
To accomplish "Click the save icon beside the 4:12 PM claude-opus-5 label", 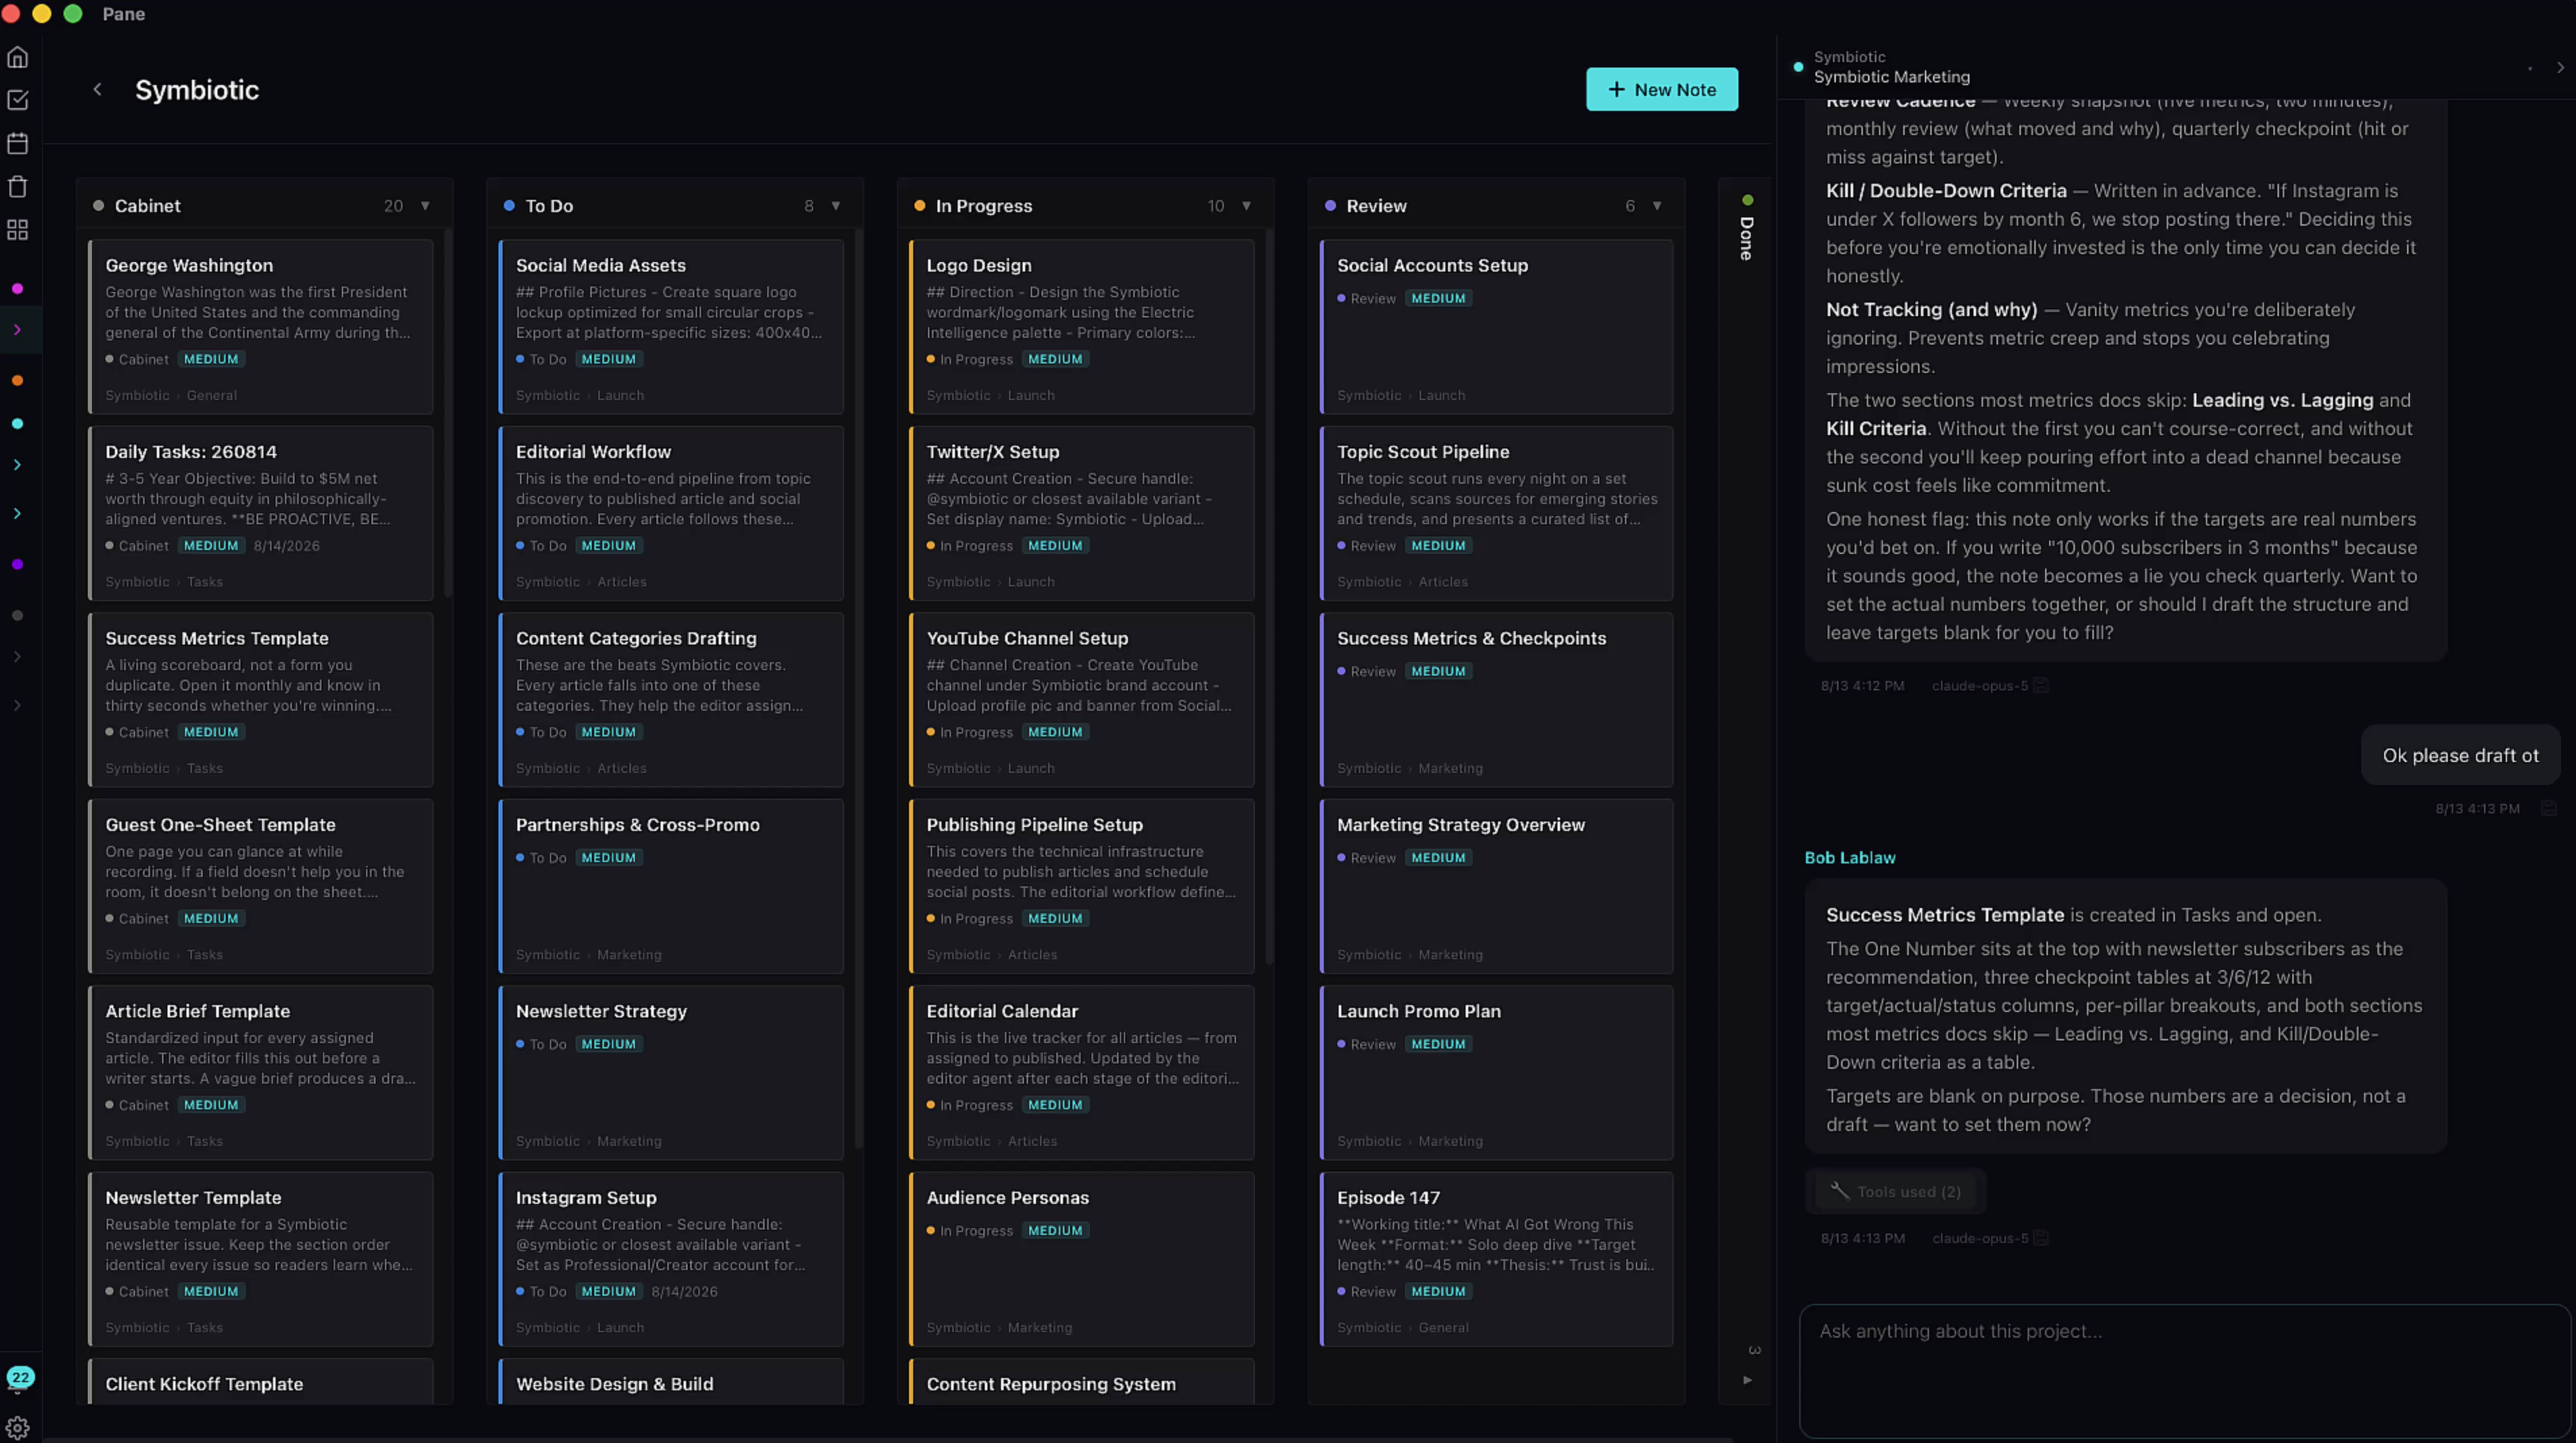I will (x=2041, y=686).
